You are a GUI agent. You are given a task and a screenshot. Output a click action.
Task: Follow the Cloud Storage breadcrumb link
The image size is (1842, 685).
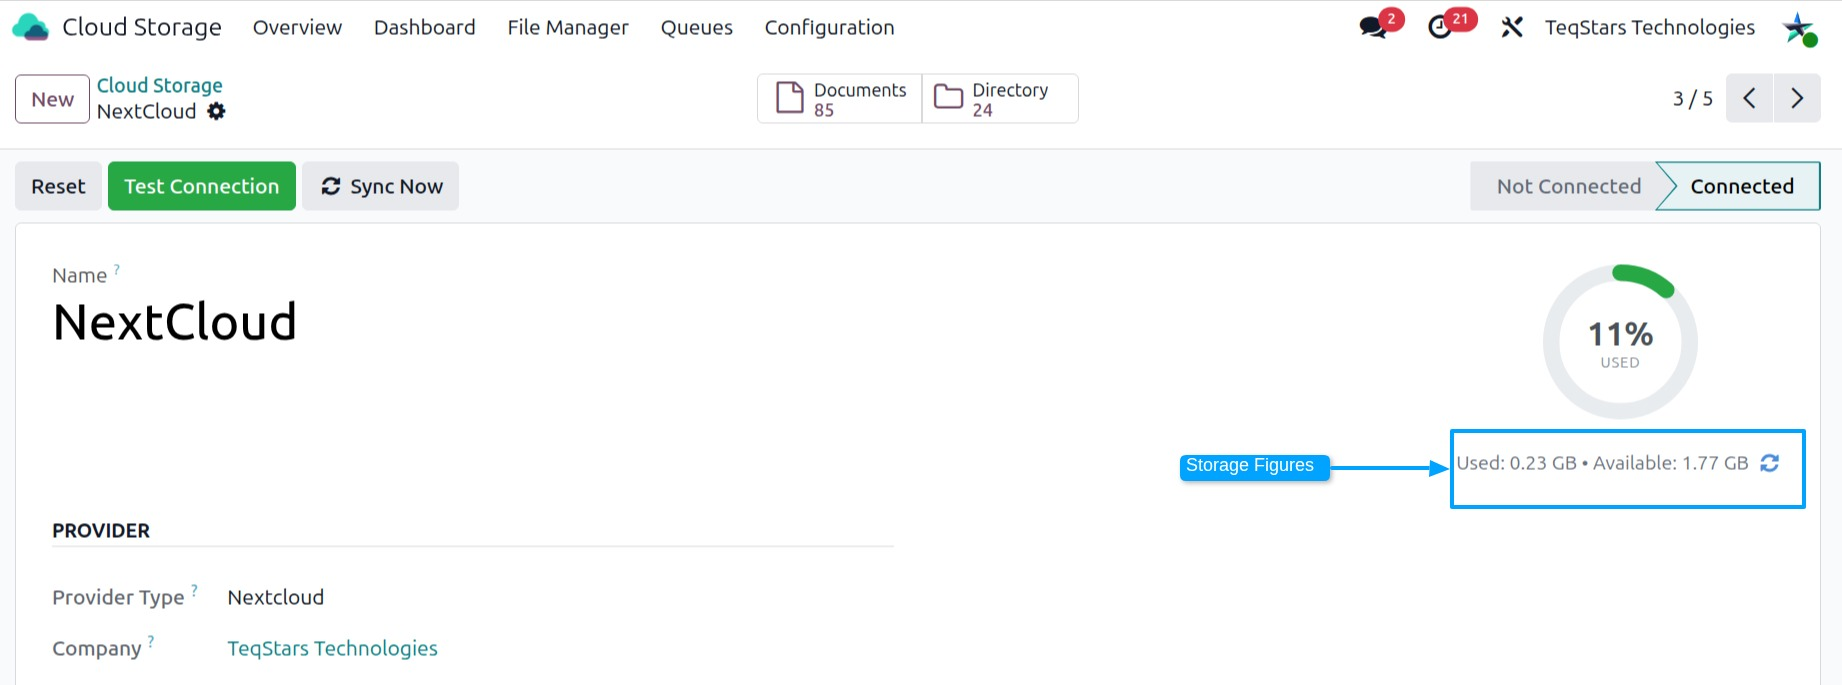pyautogui.click(x=159, y=85)
